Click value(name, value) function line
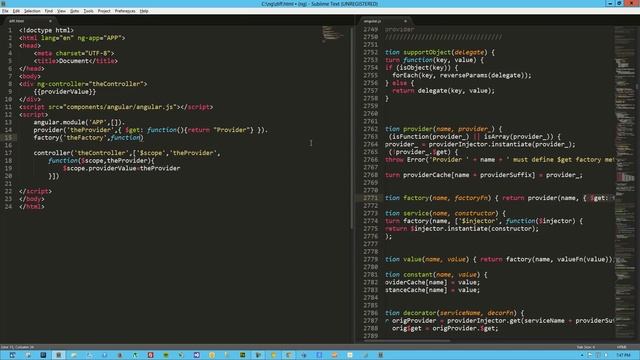 pos(499,259)
